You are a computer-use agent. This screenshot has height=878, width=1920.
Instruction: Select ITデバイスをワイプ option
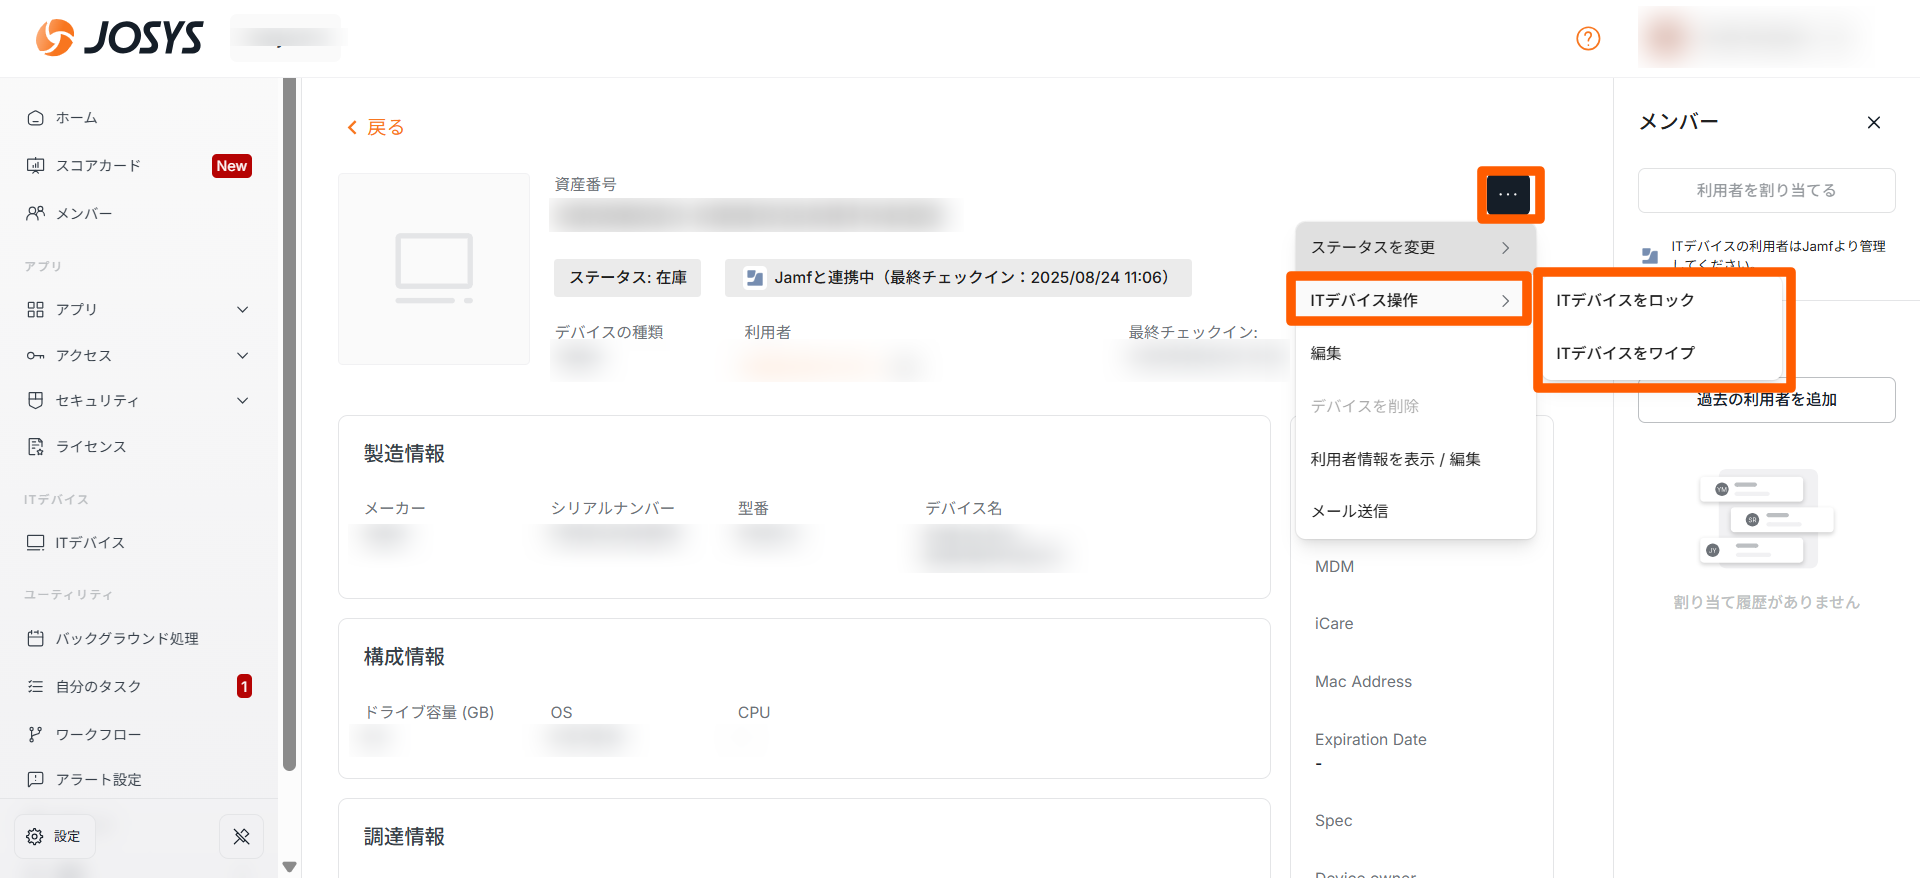tap(1625, 353)
